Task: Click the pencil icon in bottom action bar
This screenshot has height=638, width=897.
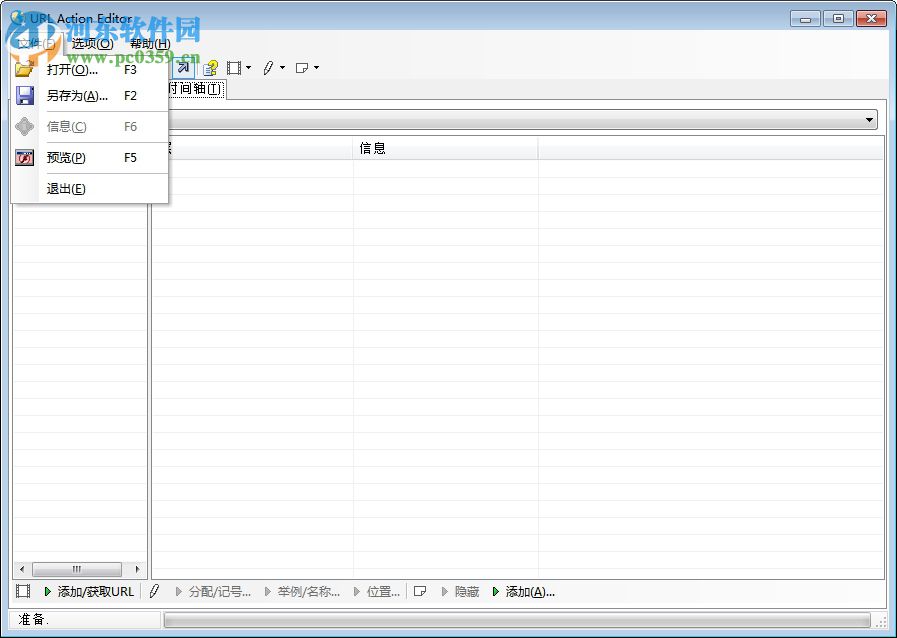Action: 153,591
